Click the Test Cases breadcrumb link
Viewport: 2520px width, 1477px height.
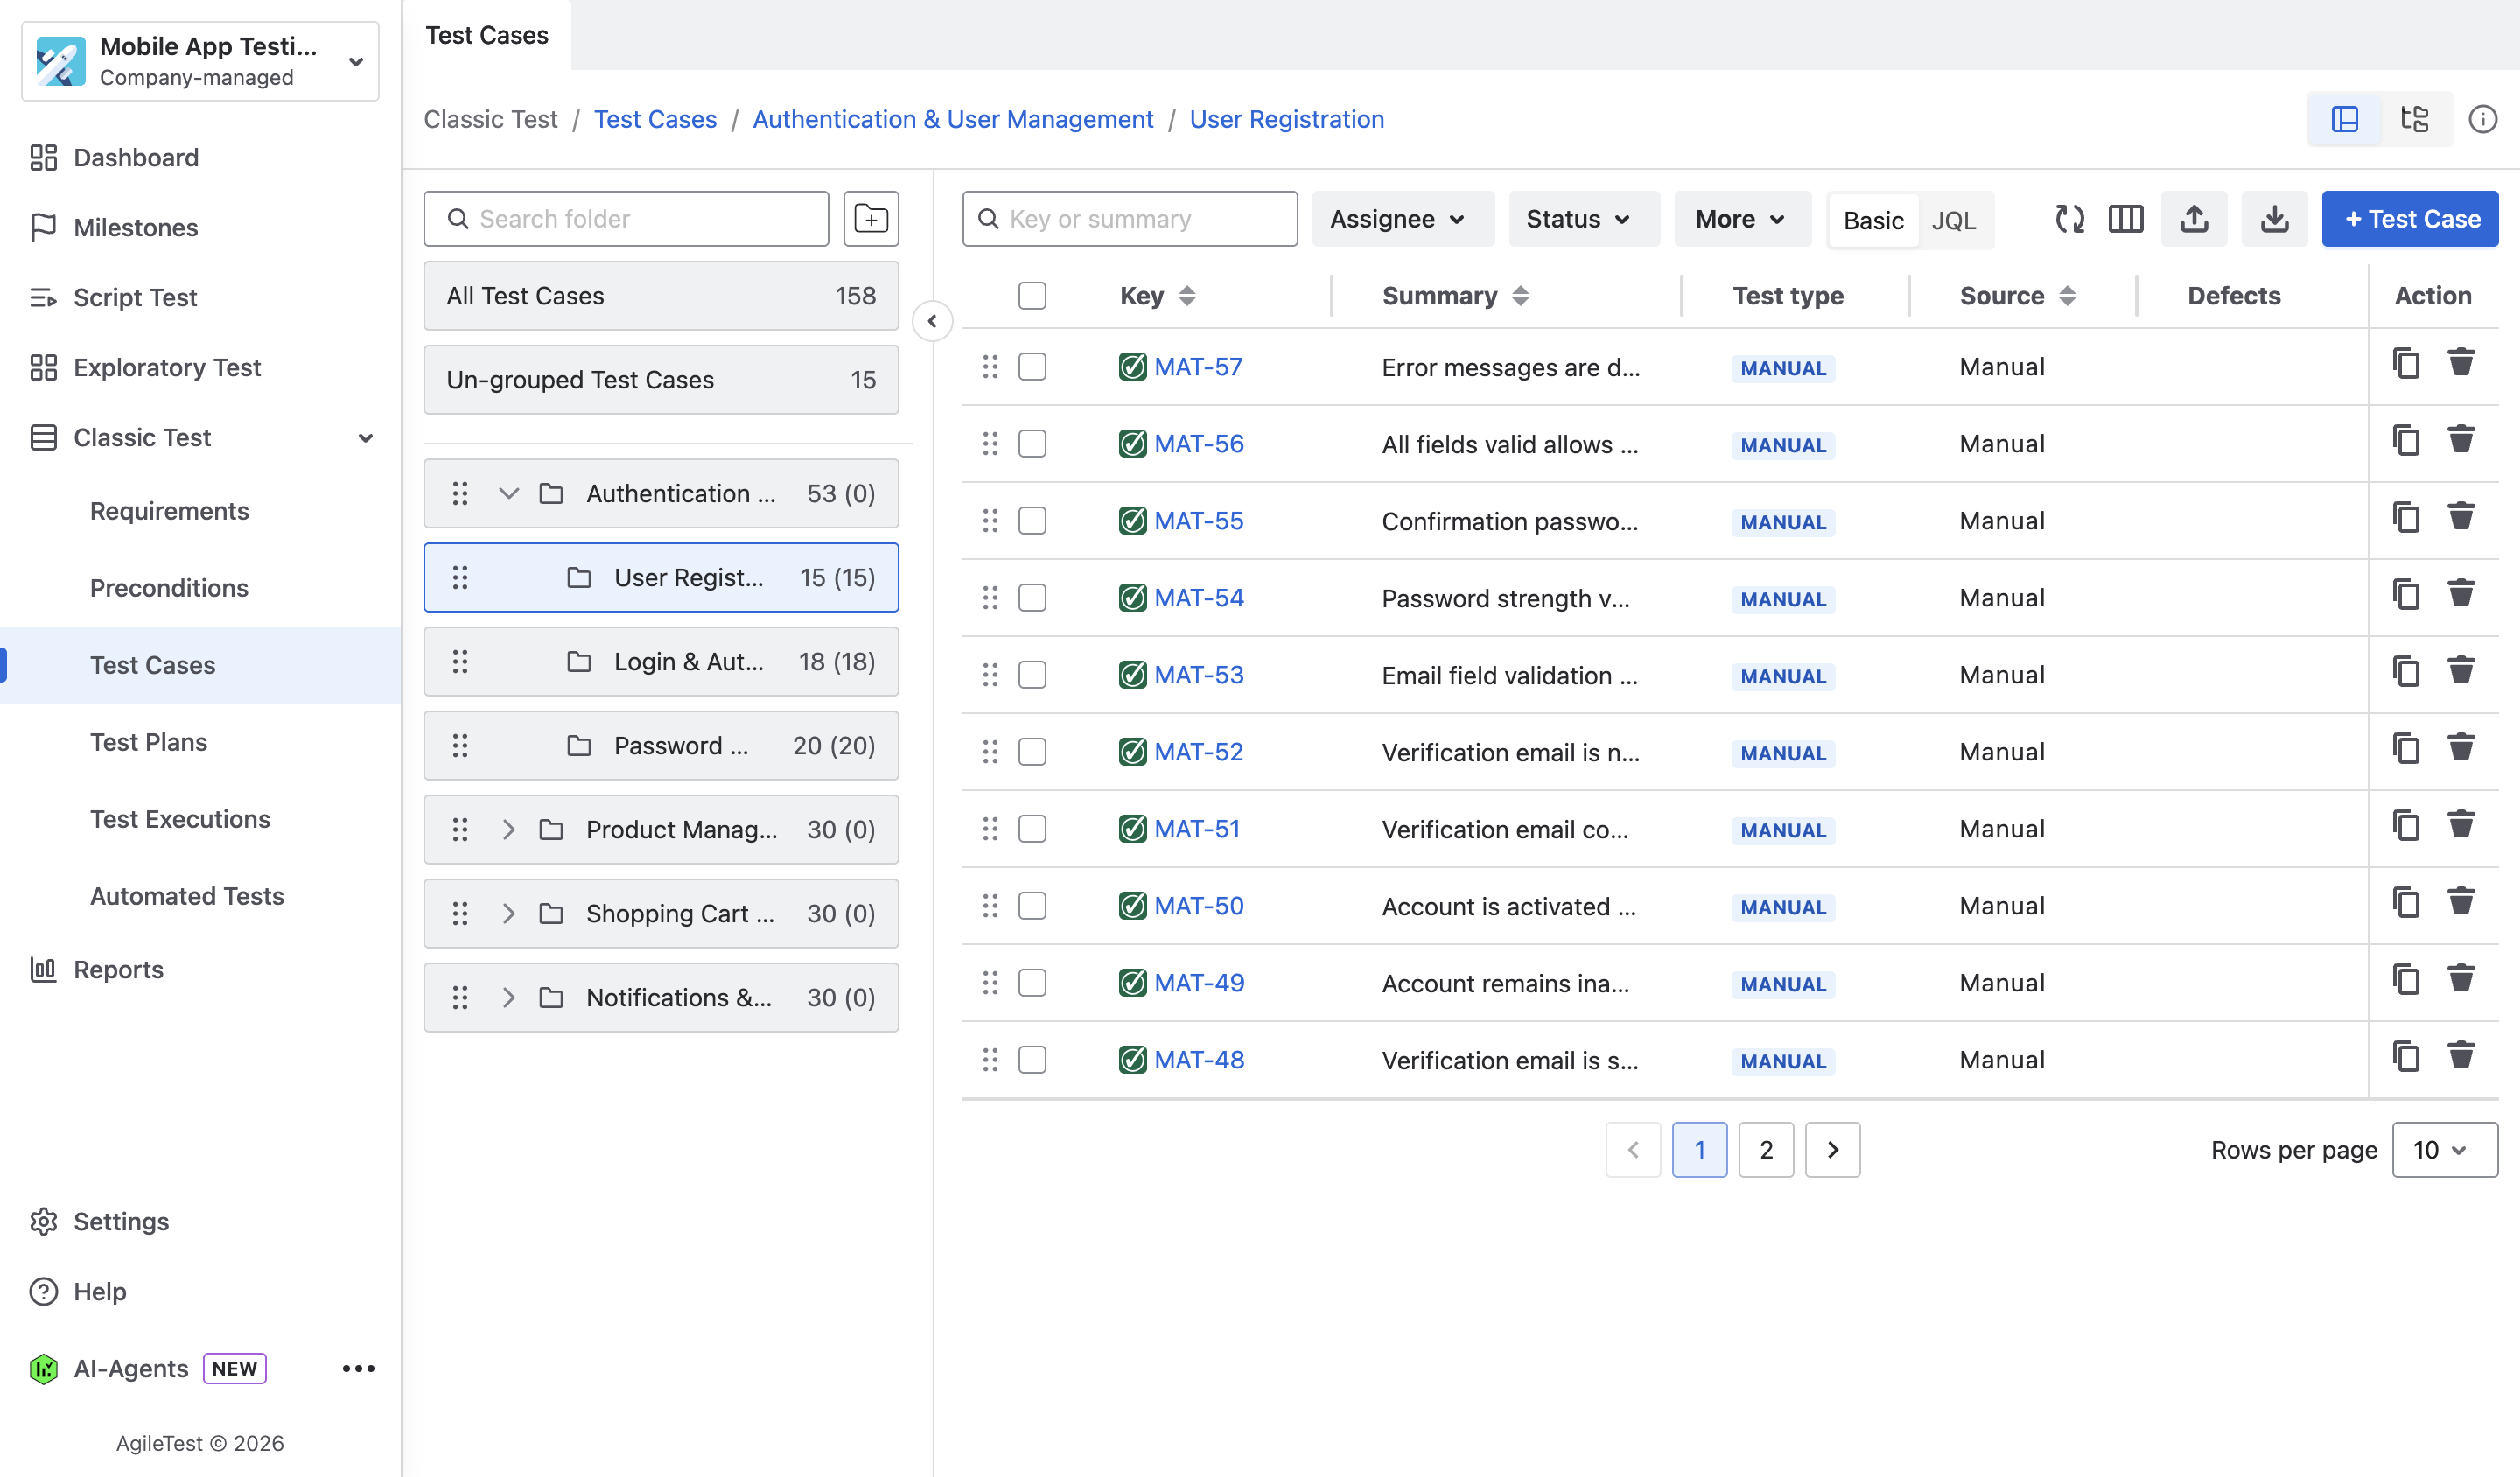click(655, 119)
